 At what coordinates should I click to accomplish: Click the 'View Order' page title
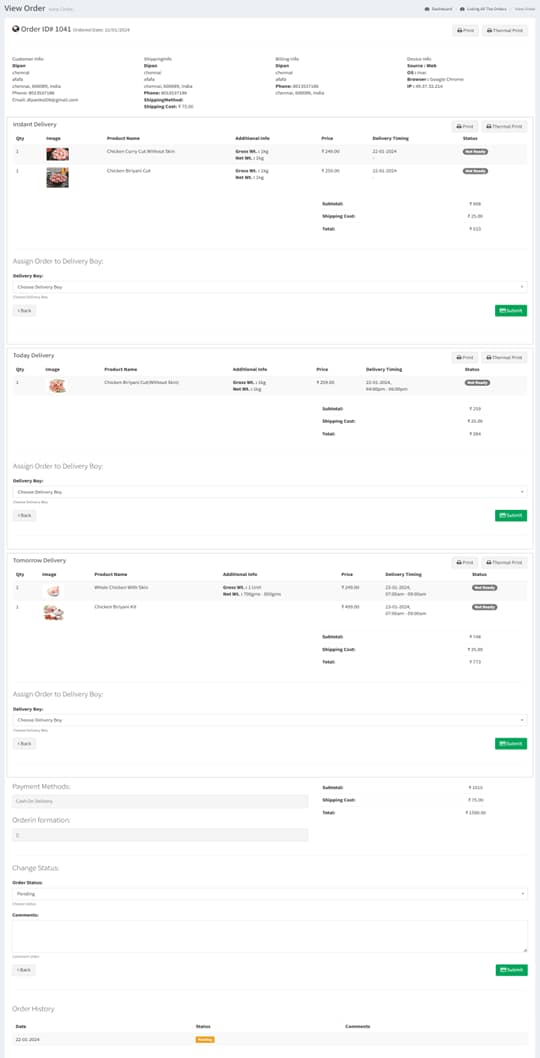tap(24, 8)
